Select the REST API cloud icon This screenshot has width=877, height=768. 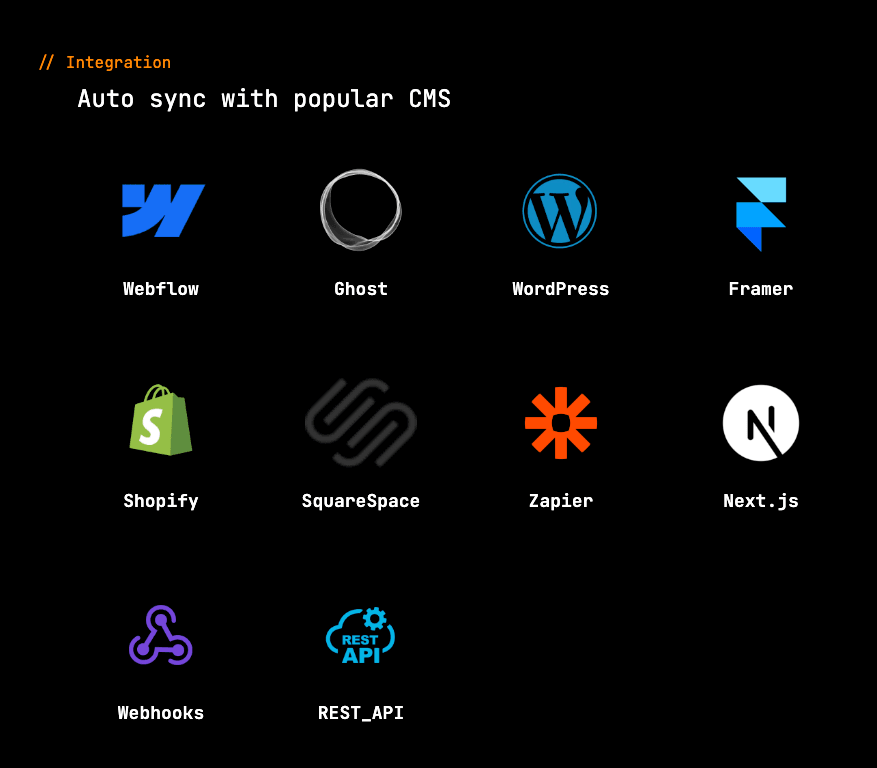pos(361,635)
